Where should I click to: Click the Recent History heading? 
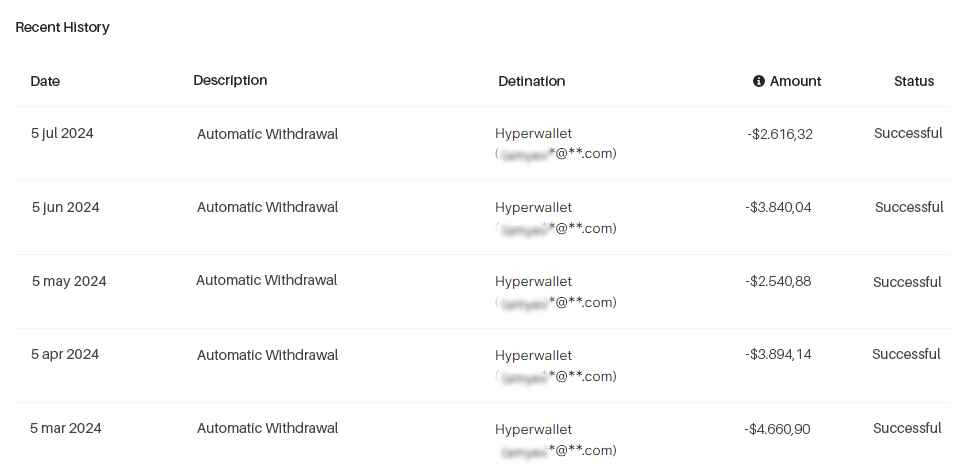click(x=62, y=27)
